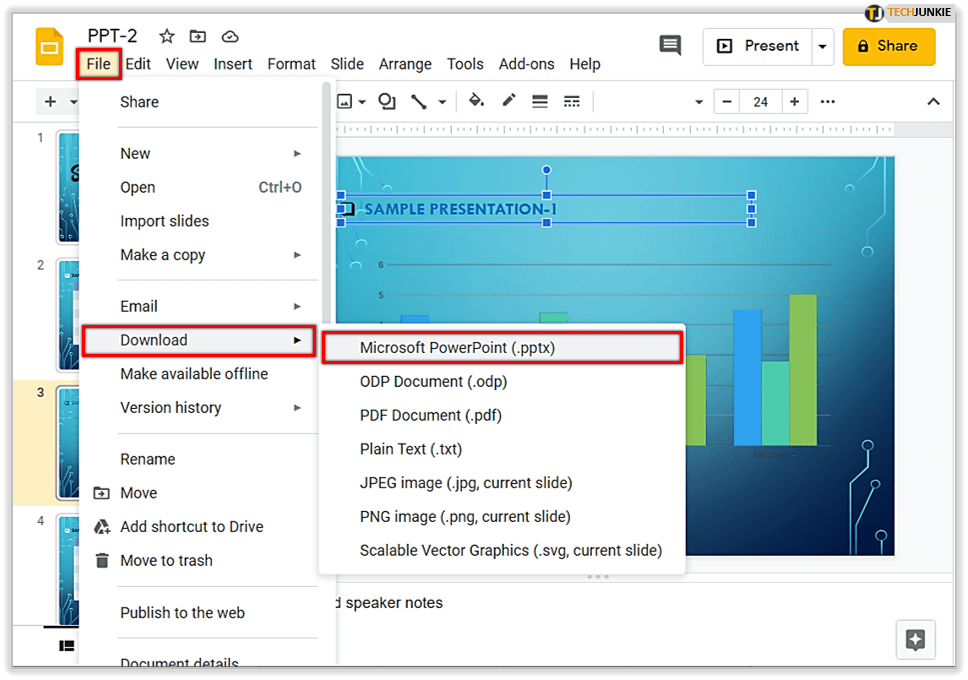This screenshot has height=680, width=968.
Task: Collapse the toolbar with the up chevron
Action: click(x=933, y=101)
